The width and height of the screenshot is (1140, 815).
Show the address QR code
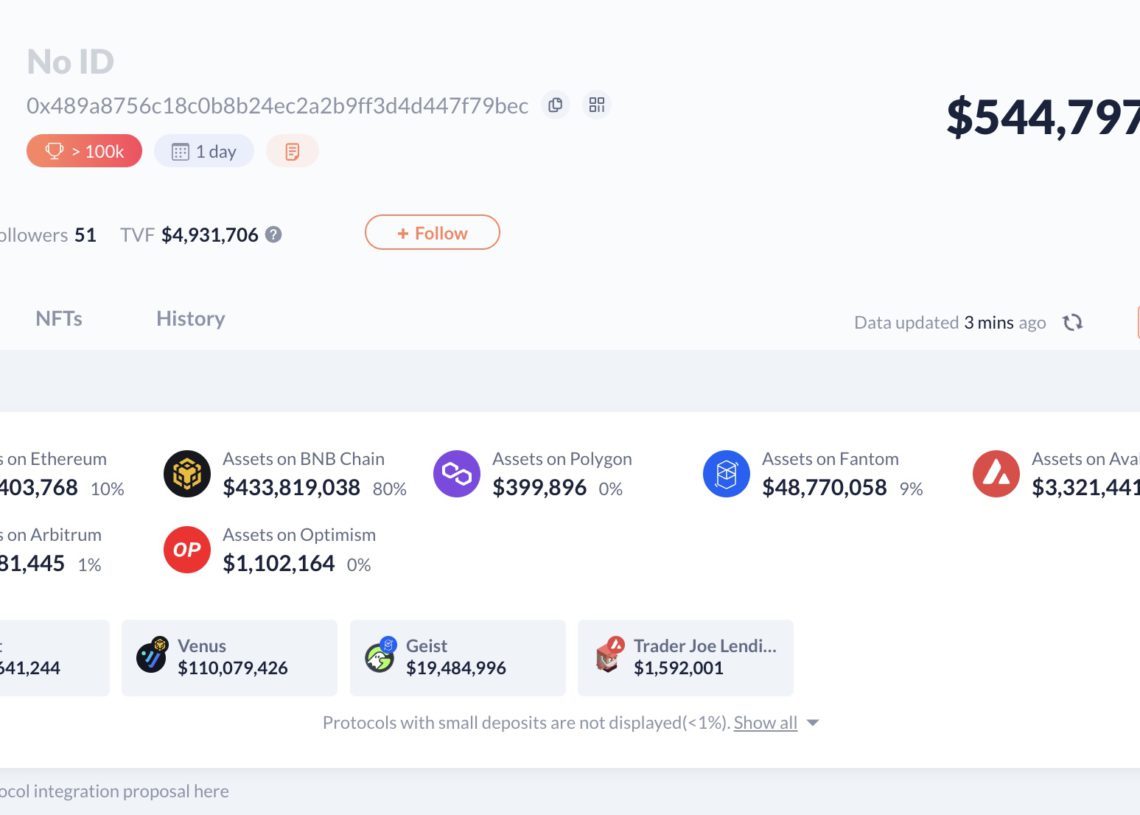[x=597, y=105]
